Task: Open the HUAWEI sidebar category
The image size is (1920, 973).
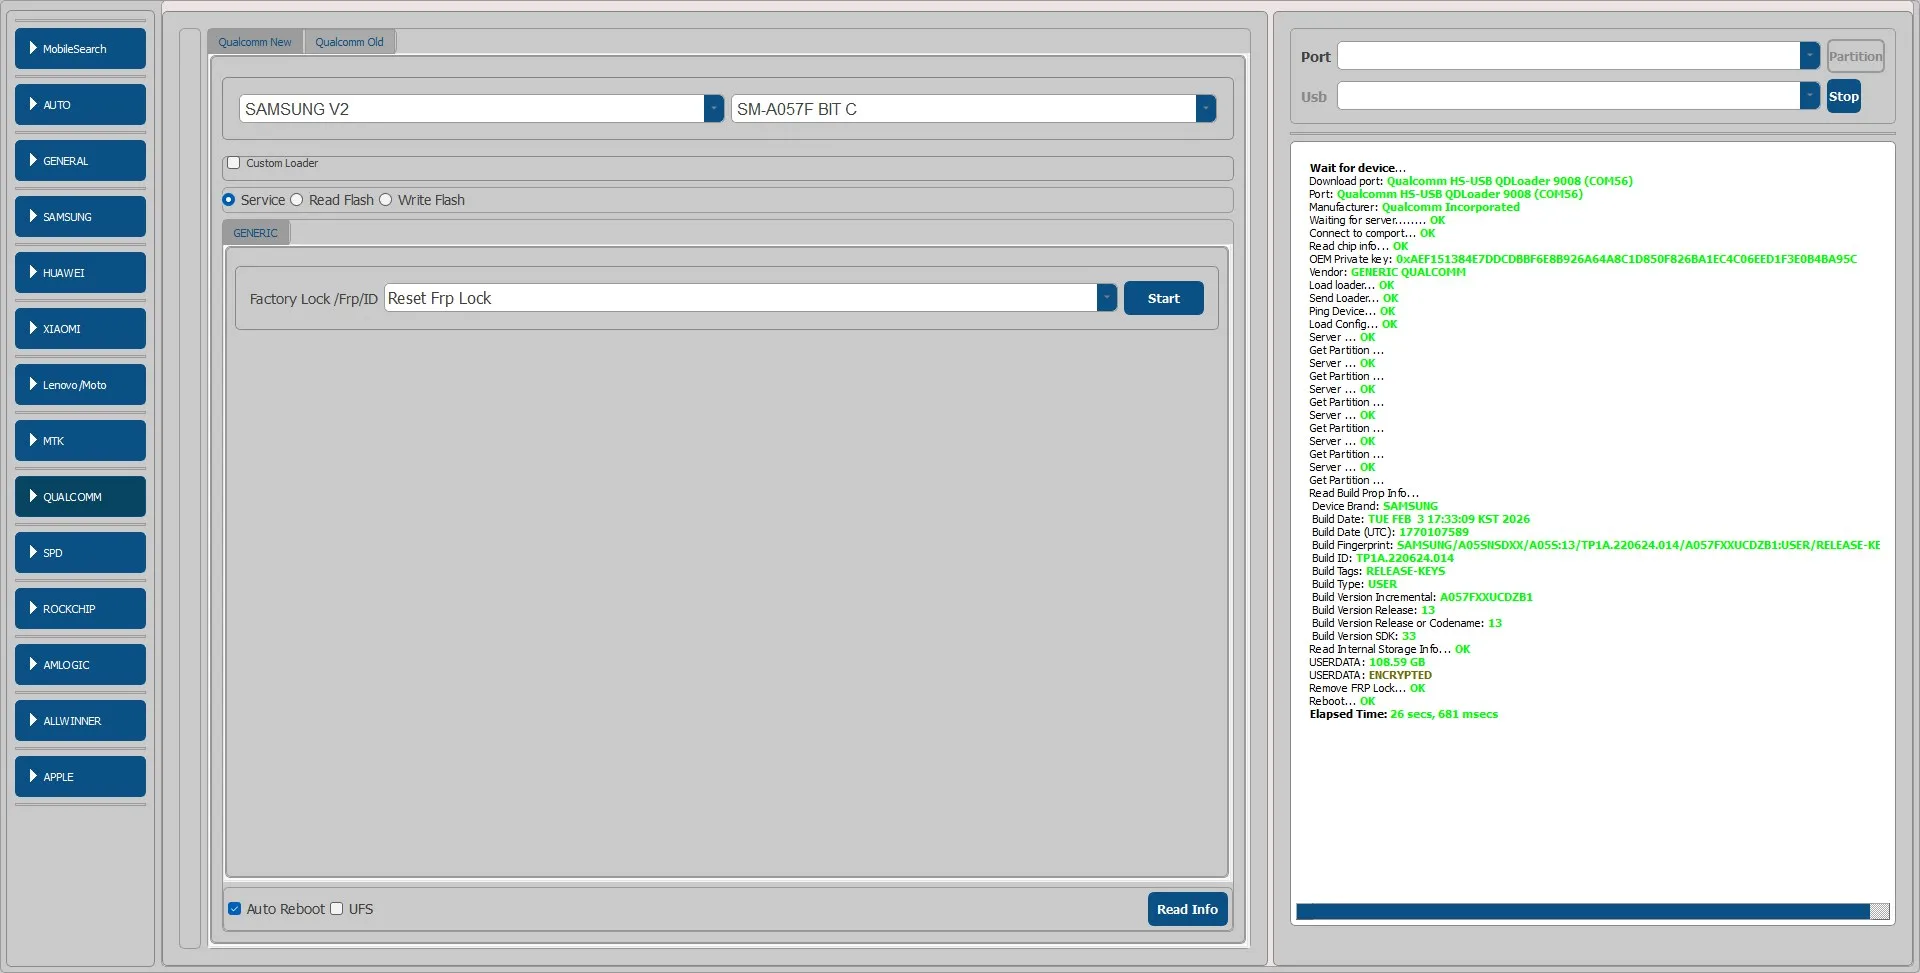Action: (80, 273)
